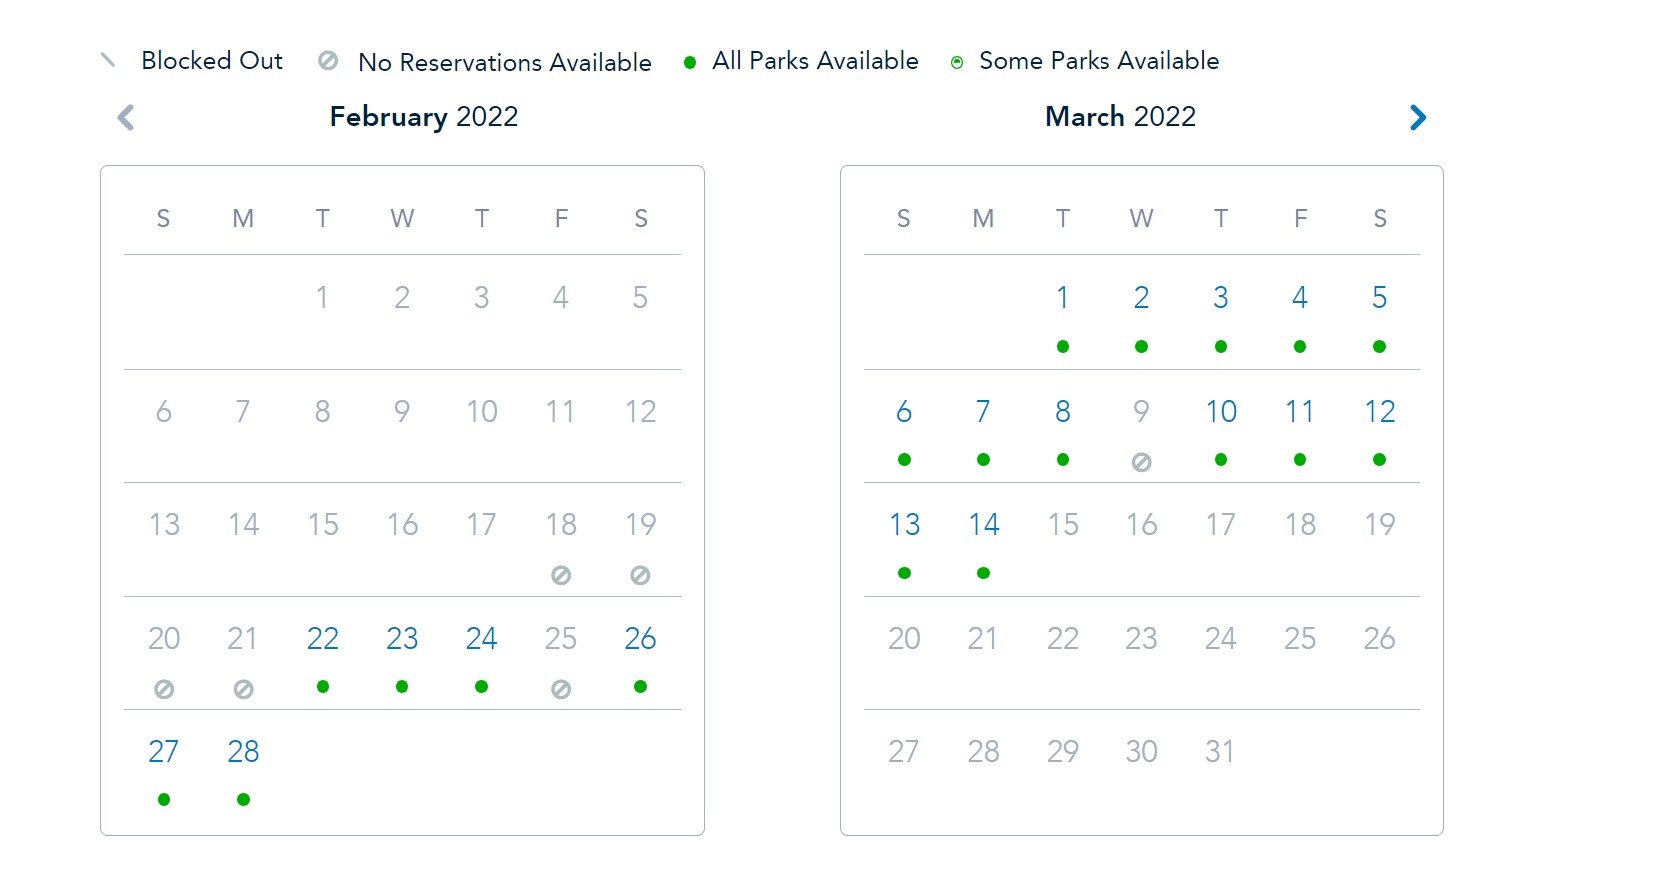Go to previous month with left chevron
The image size is (1657, 880).
click(x=126, y=118)
